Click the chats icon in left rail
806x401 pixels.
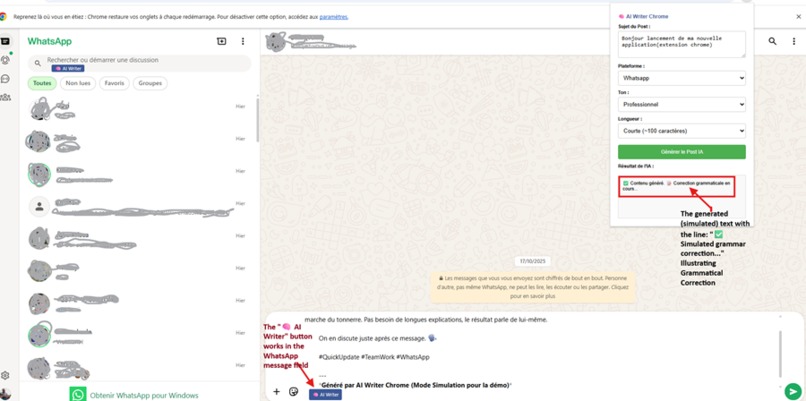tap(5, 41)
